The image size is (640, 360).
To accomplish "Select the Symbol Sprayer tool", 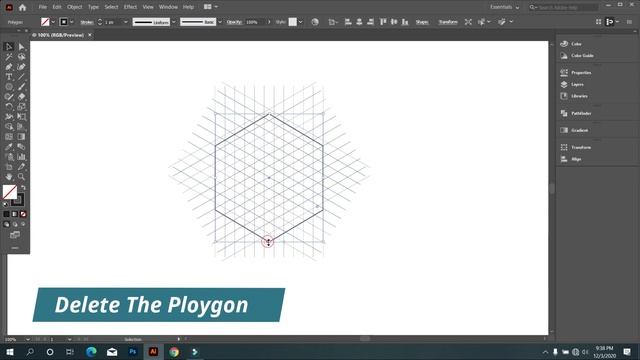I will click(x=9, y=157).
